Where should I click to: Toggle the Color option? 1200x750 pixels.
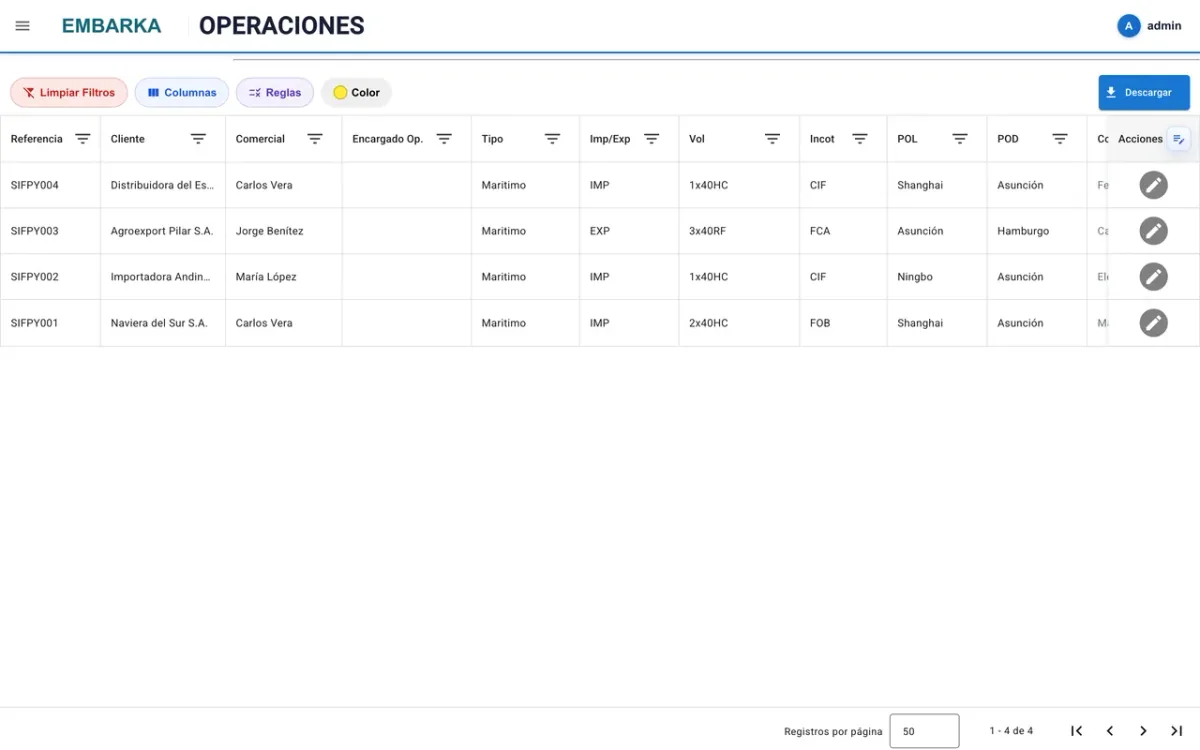point(356,93)
